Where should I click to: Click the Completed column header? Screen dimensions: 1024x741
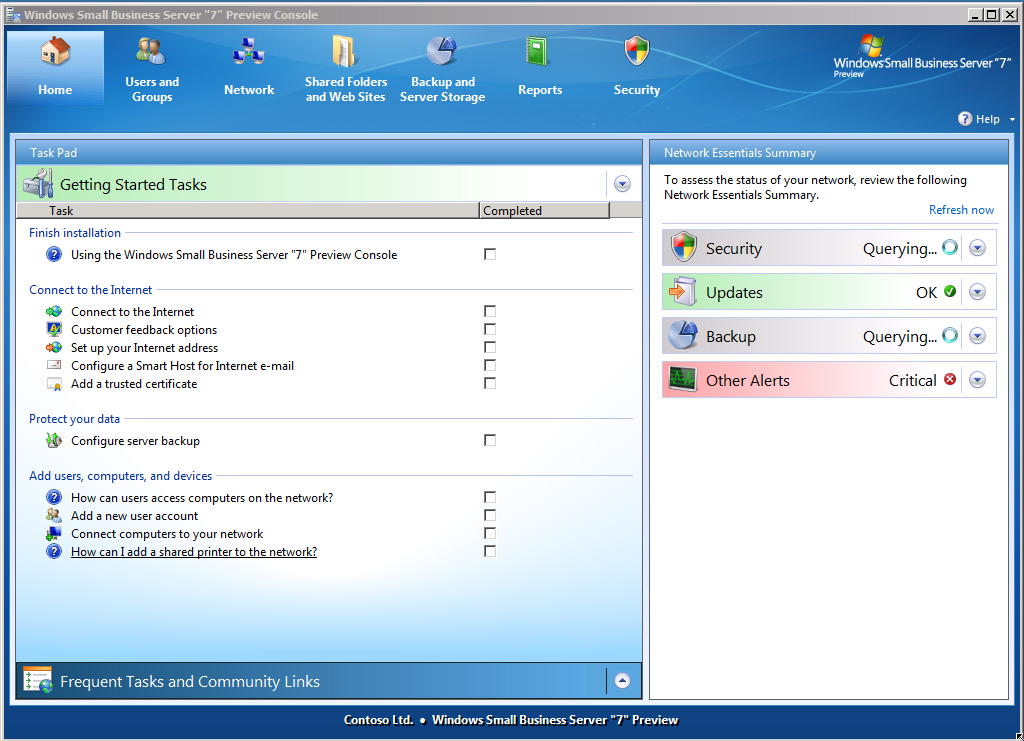(x=543, y=211)
